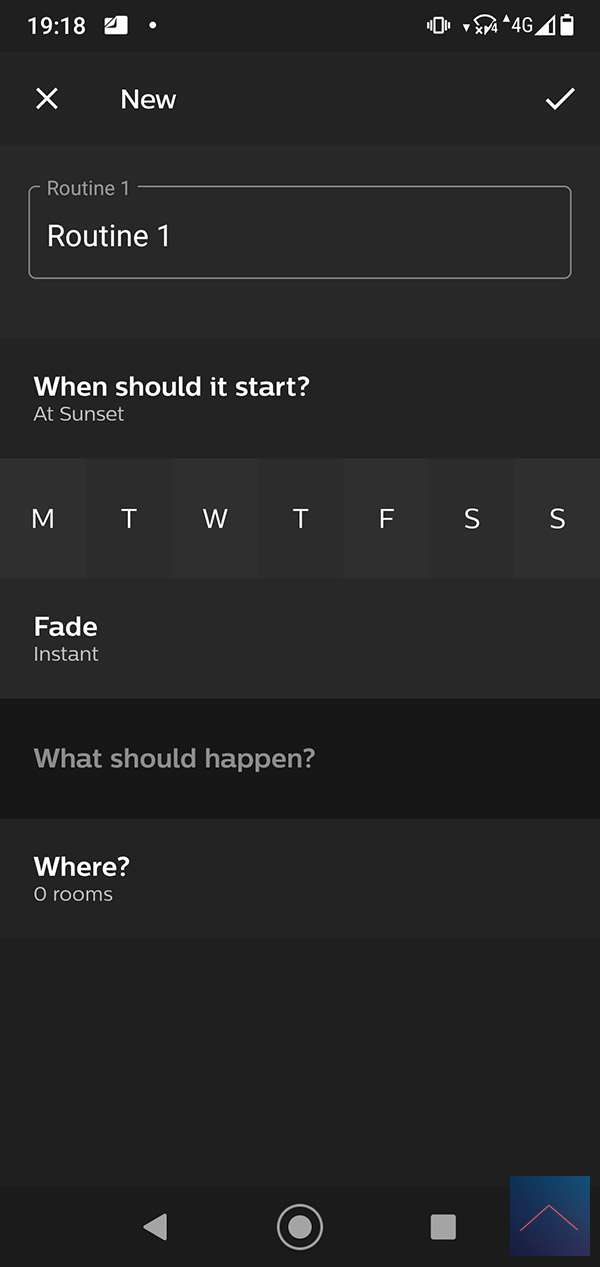Tap 'What should happen?' option
The width and height of the screenshot is (600, 1267).
click(x=300, y=758)
